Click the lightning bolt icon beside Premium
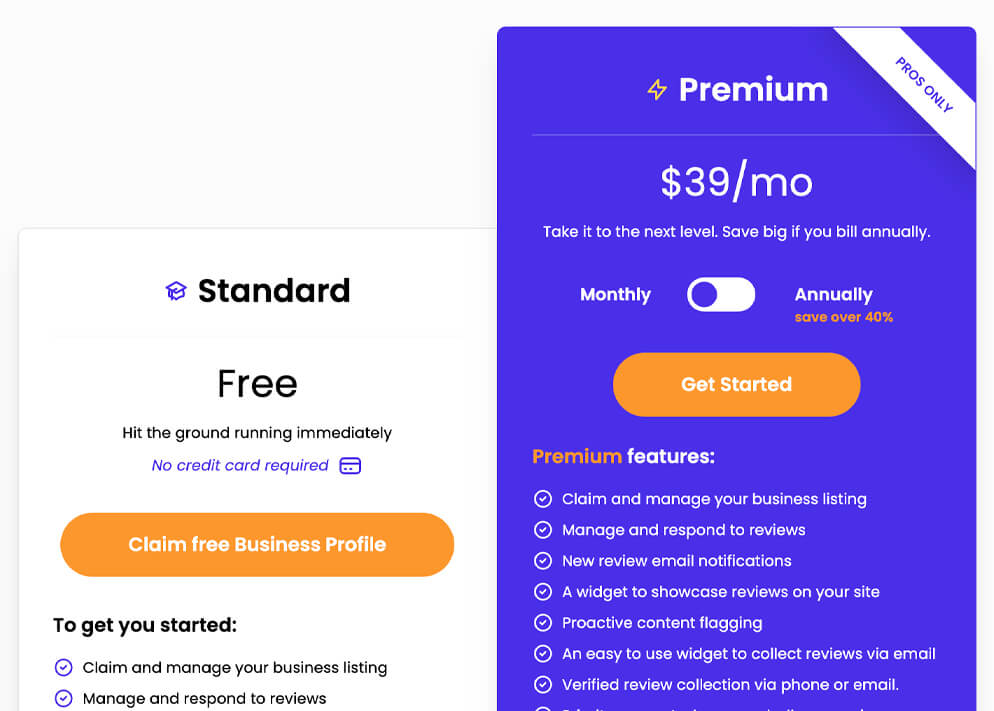The width and height of the screenshot is (994, 711). point(657,90)
